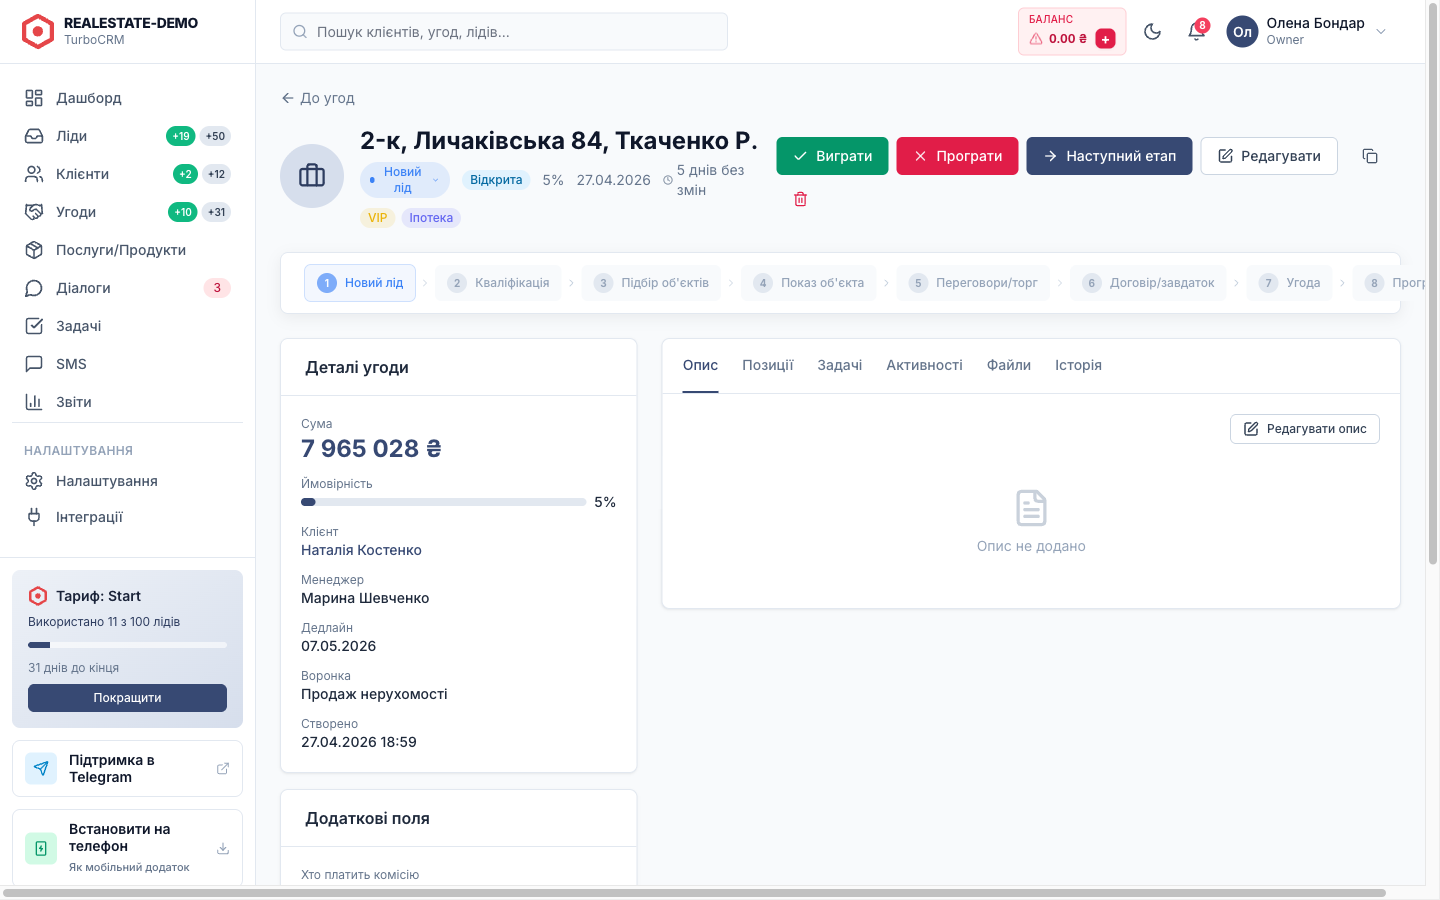This screenshot has height=900, width=1440.
Task: Click the red plus to top up balance
Action: (1105, 39)
